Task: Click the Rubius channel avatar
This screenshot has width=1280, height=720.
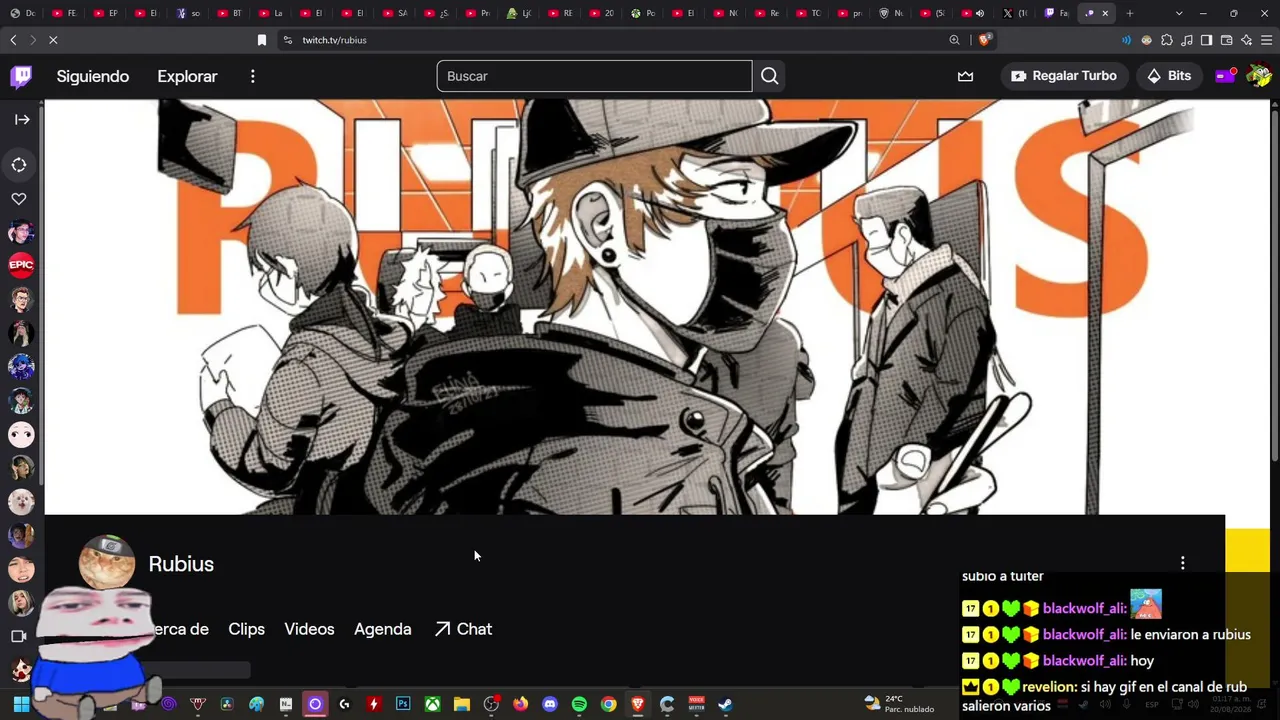Action: 107,564
